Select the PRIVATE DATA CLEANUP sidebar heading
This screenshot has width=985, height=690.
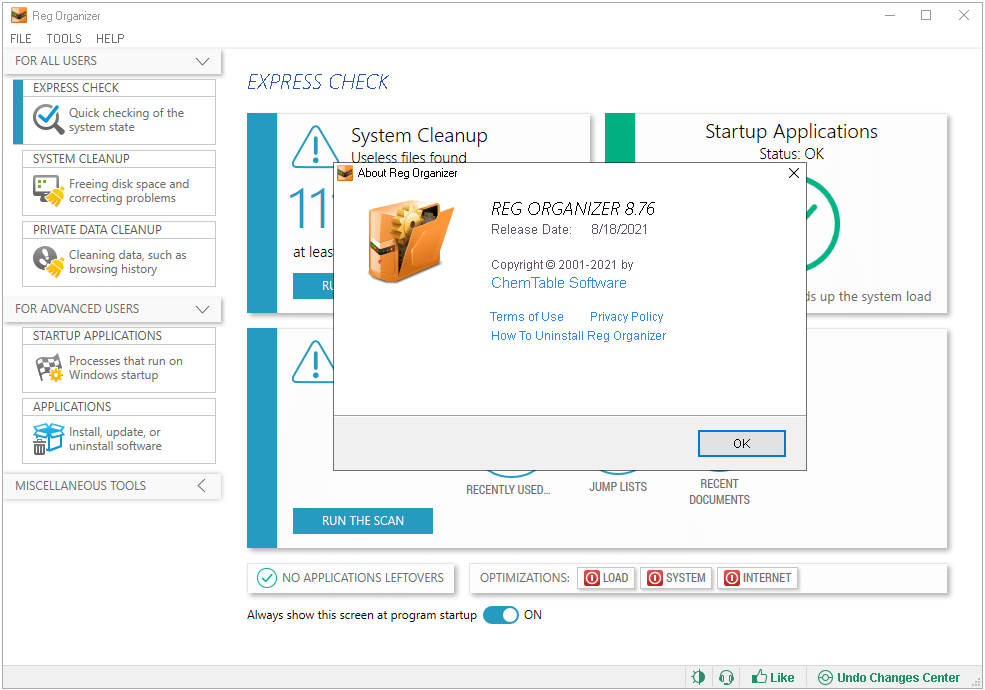(x=97, y=229)
